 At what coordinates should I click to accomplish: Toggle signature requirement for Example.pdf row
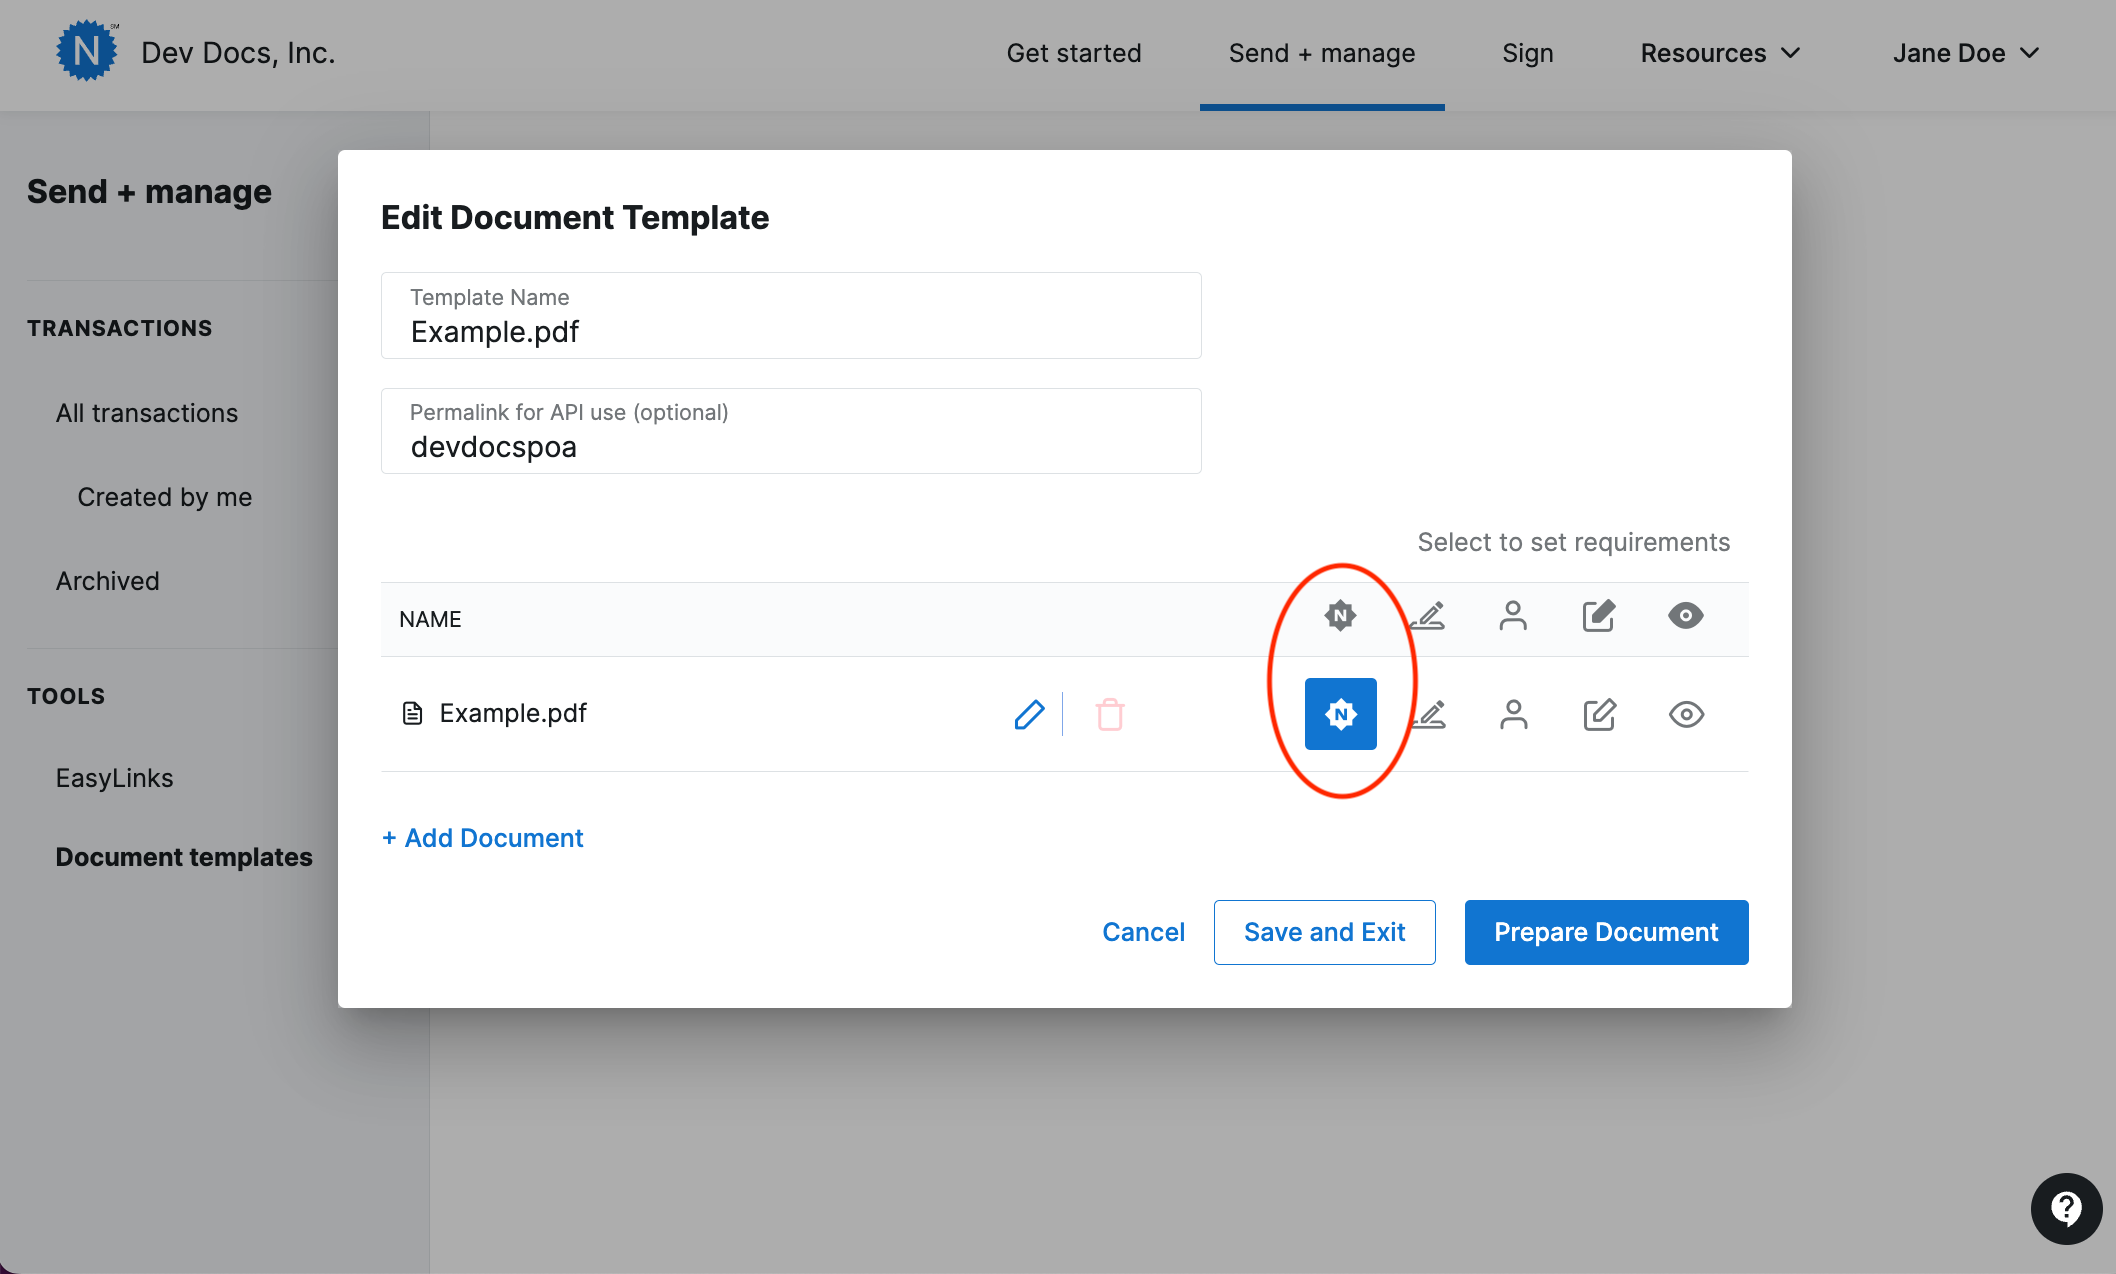1428,714
